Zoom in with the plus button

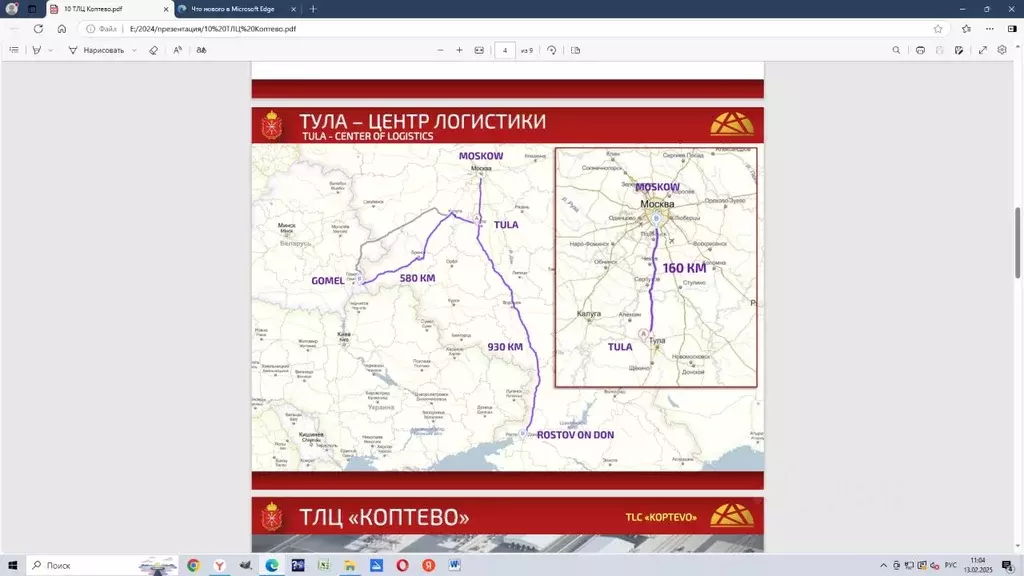(x=459, y=50)
